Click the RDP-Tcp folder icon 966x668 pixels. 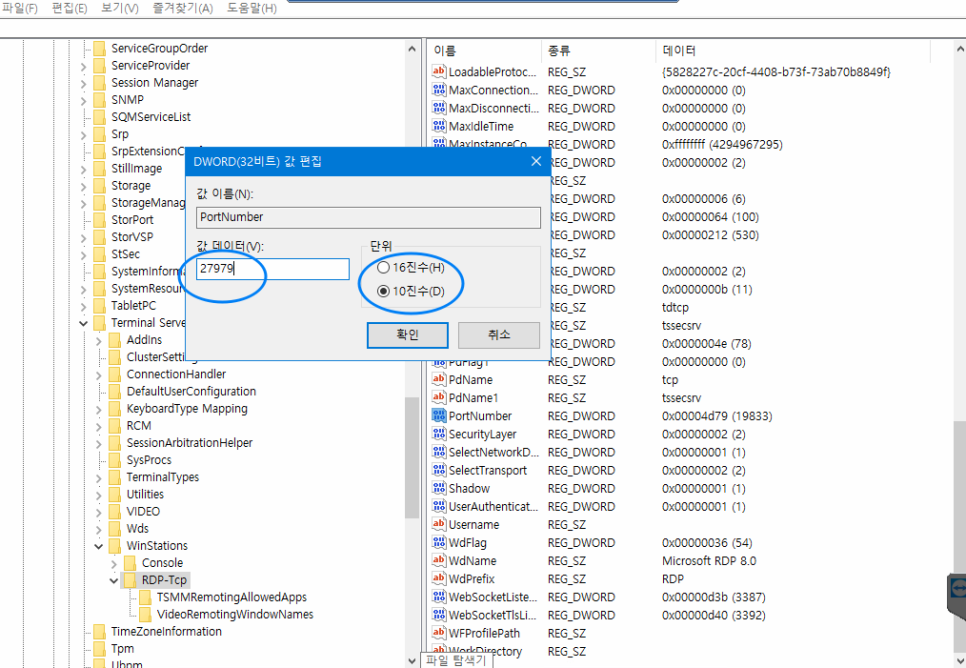(129, 580)
